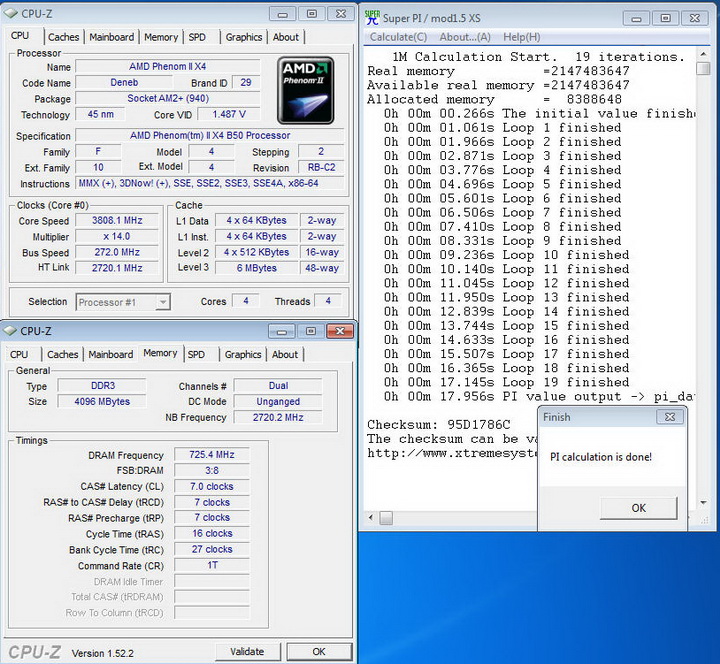The image size is (720, 664).
Task: Open the Help(H) menu in Super PI
Action: click(x=522, y=37)
